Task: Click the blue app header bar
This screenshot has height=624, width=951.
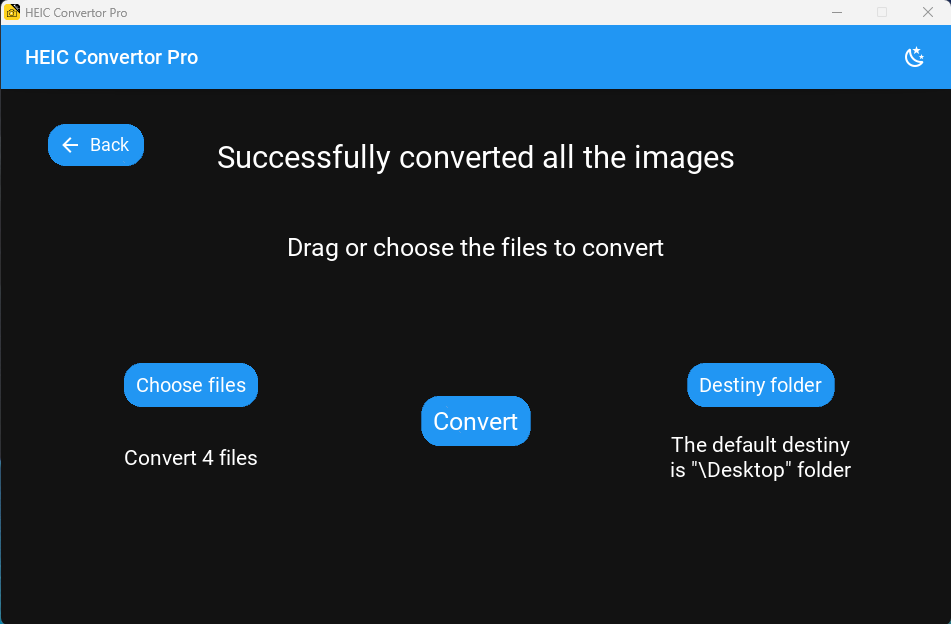Action: pyautogui.click(x=476, y=57)
